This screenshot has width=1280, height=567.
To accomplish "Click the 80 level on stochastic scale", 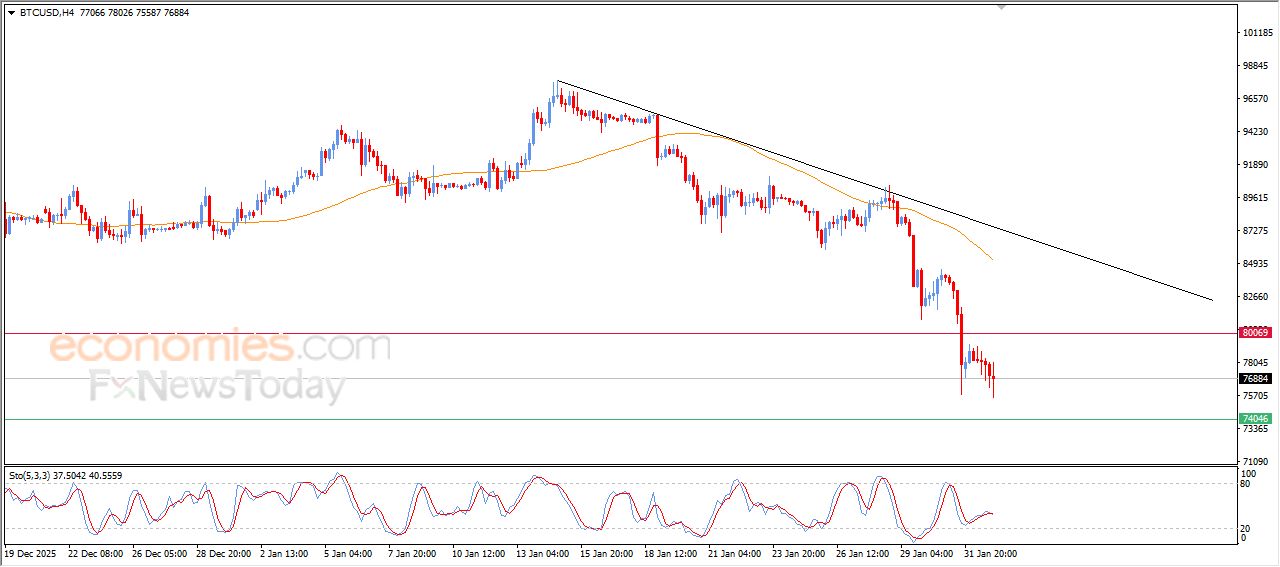I will pyautogui.click(x=1246, y=484).
